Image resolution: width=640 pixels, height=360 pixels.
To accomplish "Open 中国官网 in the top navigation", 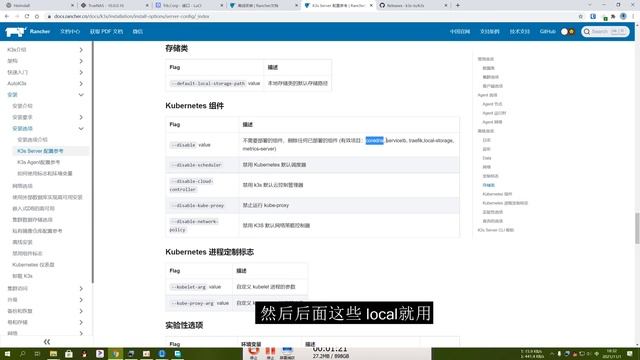I will 460,31.
